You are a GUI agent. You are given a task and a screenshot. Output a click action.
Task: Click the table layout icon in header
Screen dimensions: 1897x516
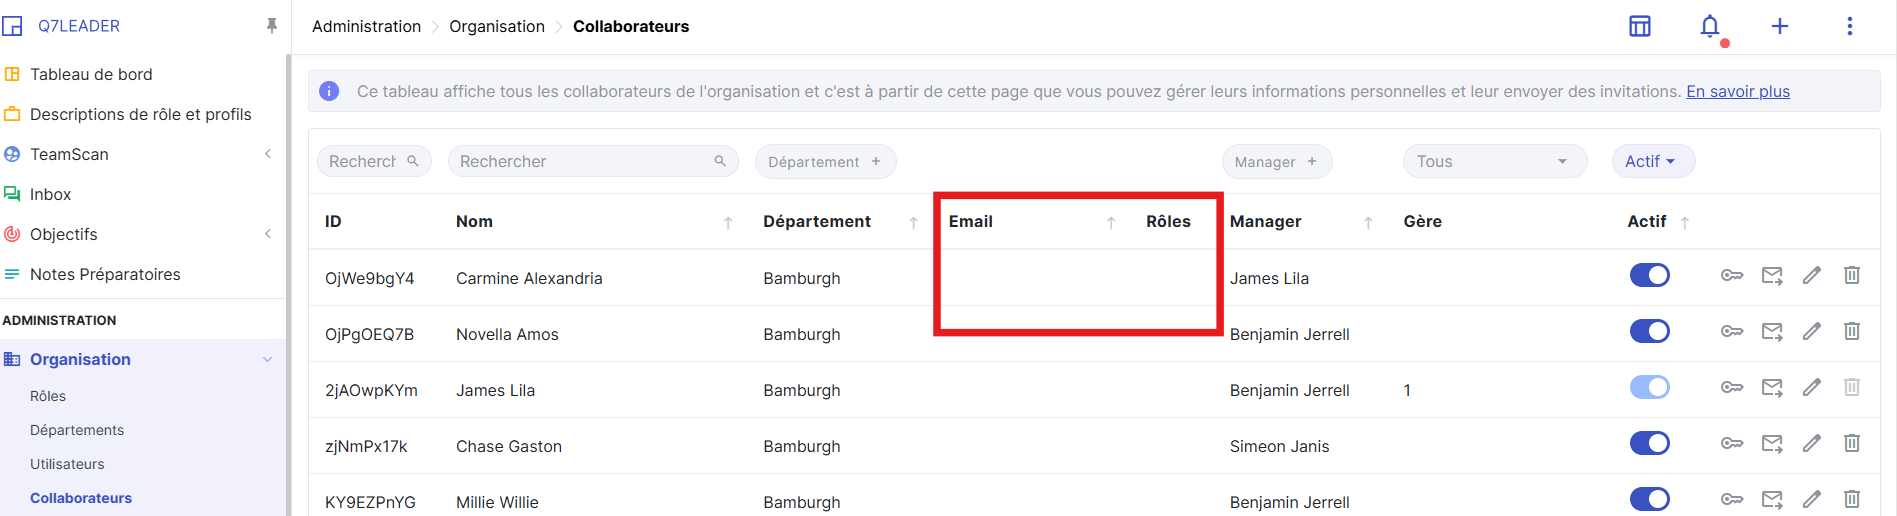click(x=1640, y=27)
